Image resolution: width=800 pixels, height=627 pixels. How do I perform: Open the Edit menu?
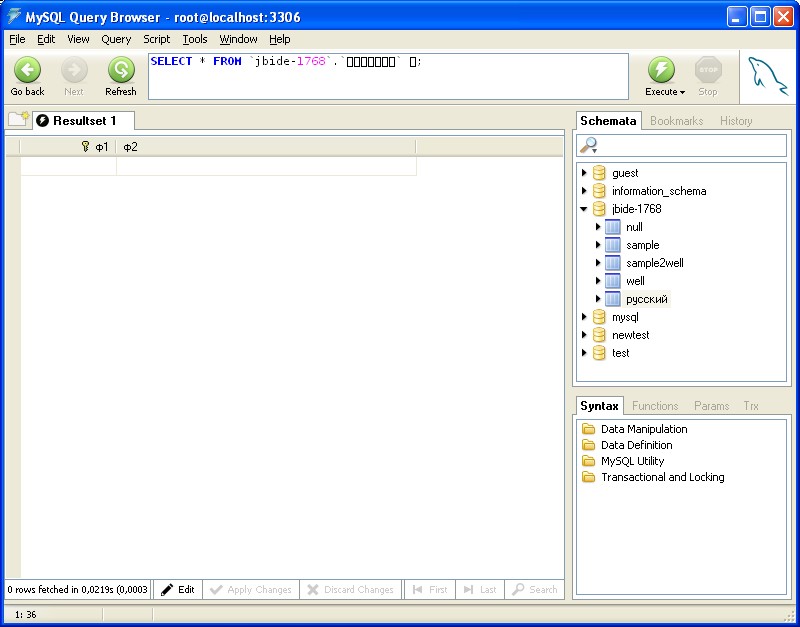point(46,39)
